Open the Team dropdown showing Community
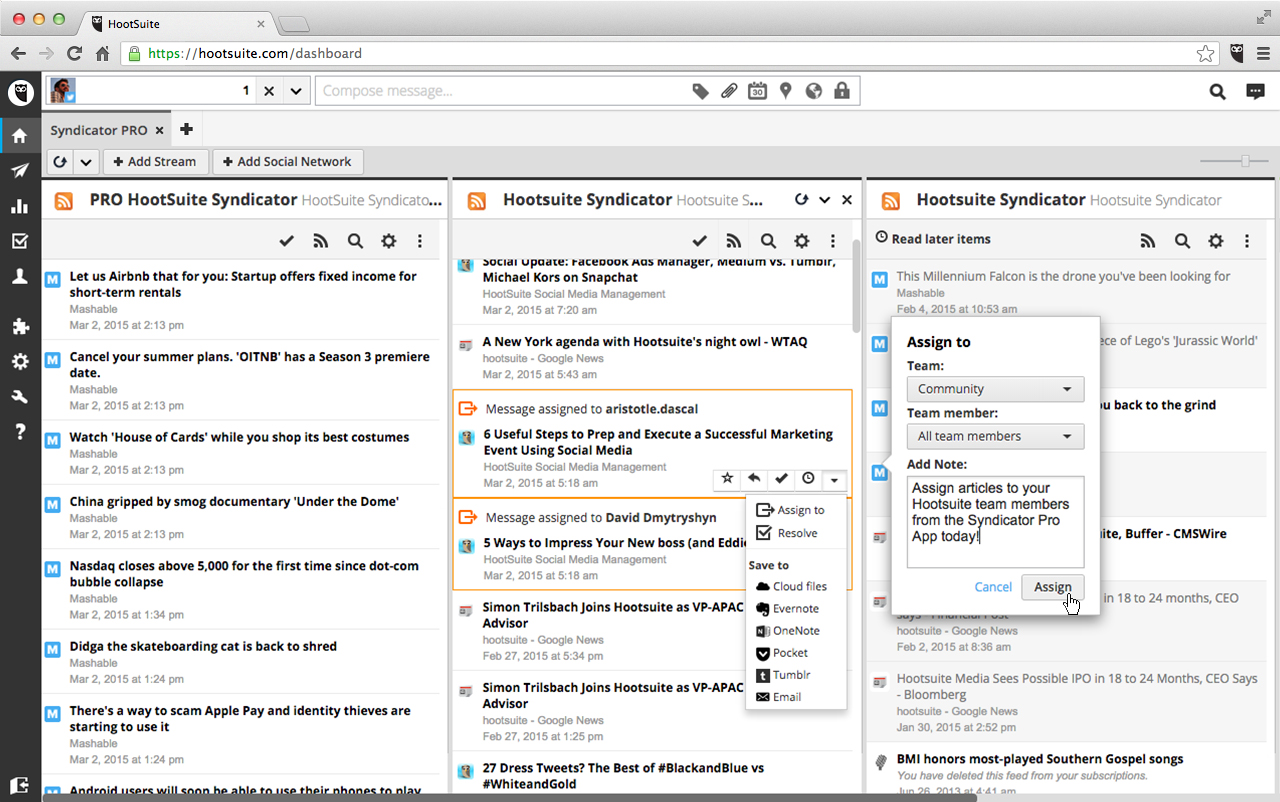This screenshot has width=1280, height=802. point(995,389)
